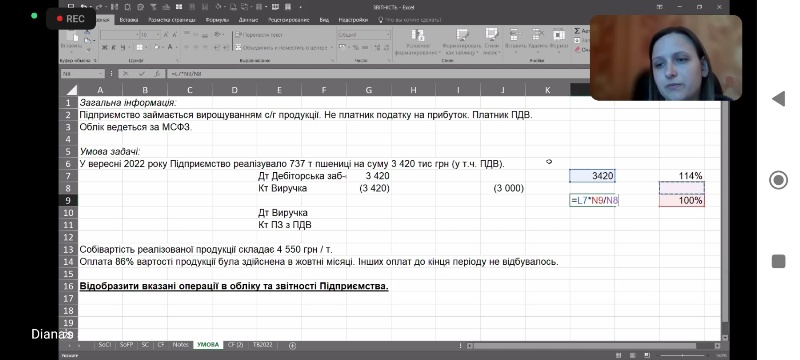Click the Conditional Formatting icon
The height and width of the screenshot is (360, 800).
coord(417,35)
